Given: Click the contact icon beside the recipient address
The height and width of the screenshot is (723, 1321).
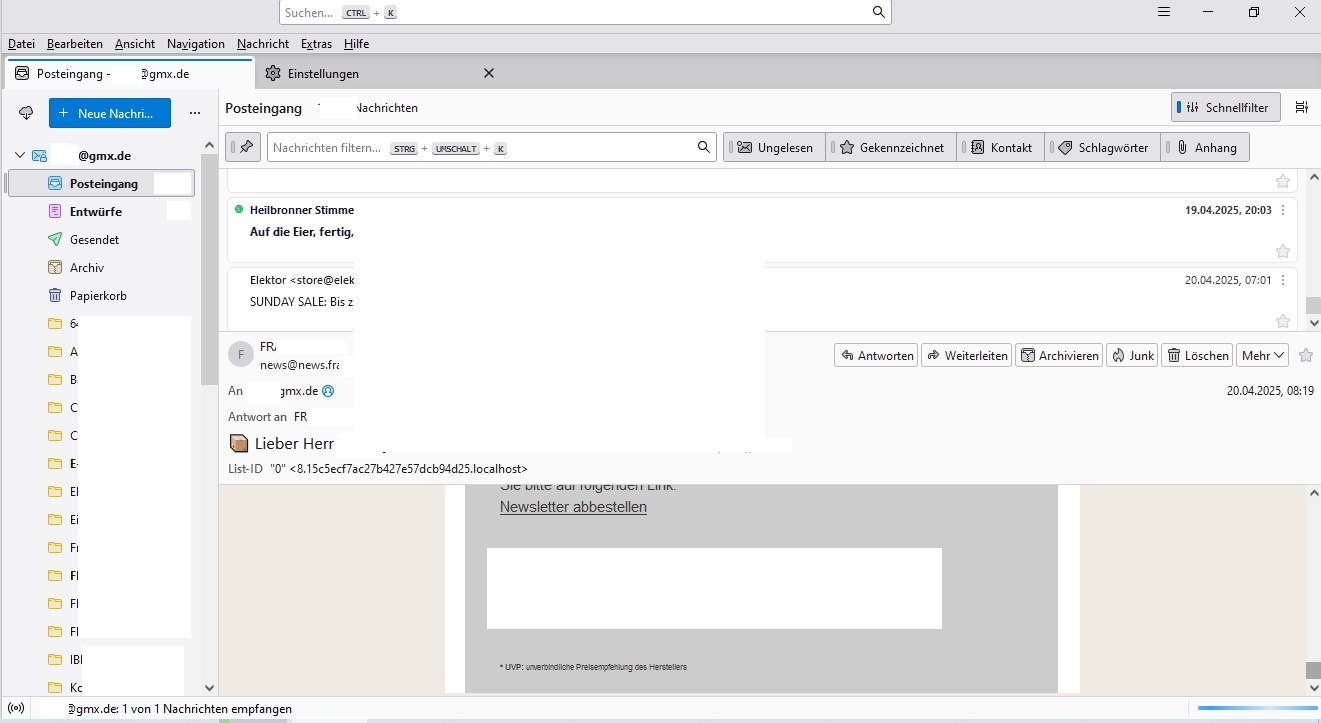Looking at the screenshot, I should 328,391.
